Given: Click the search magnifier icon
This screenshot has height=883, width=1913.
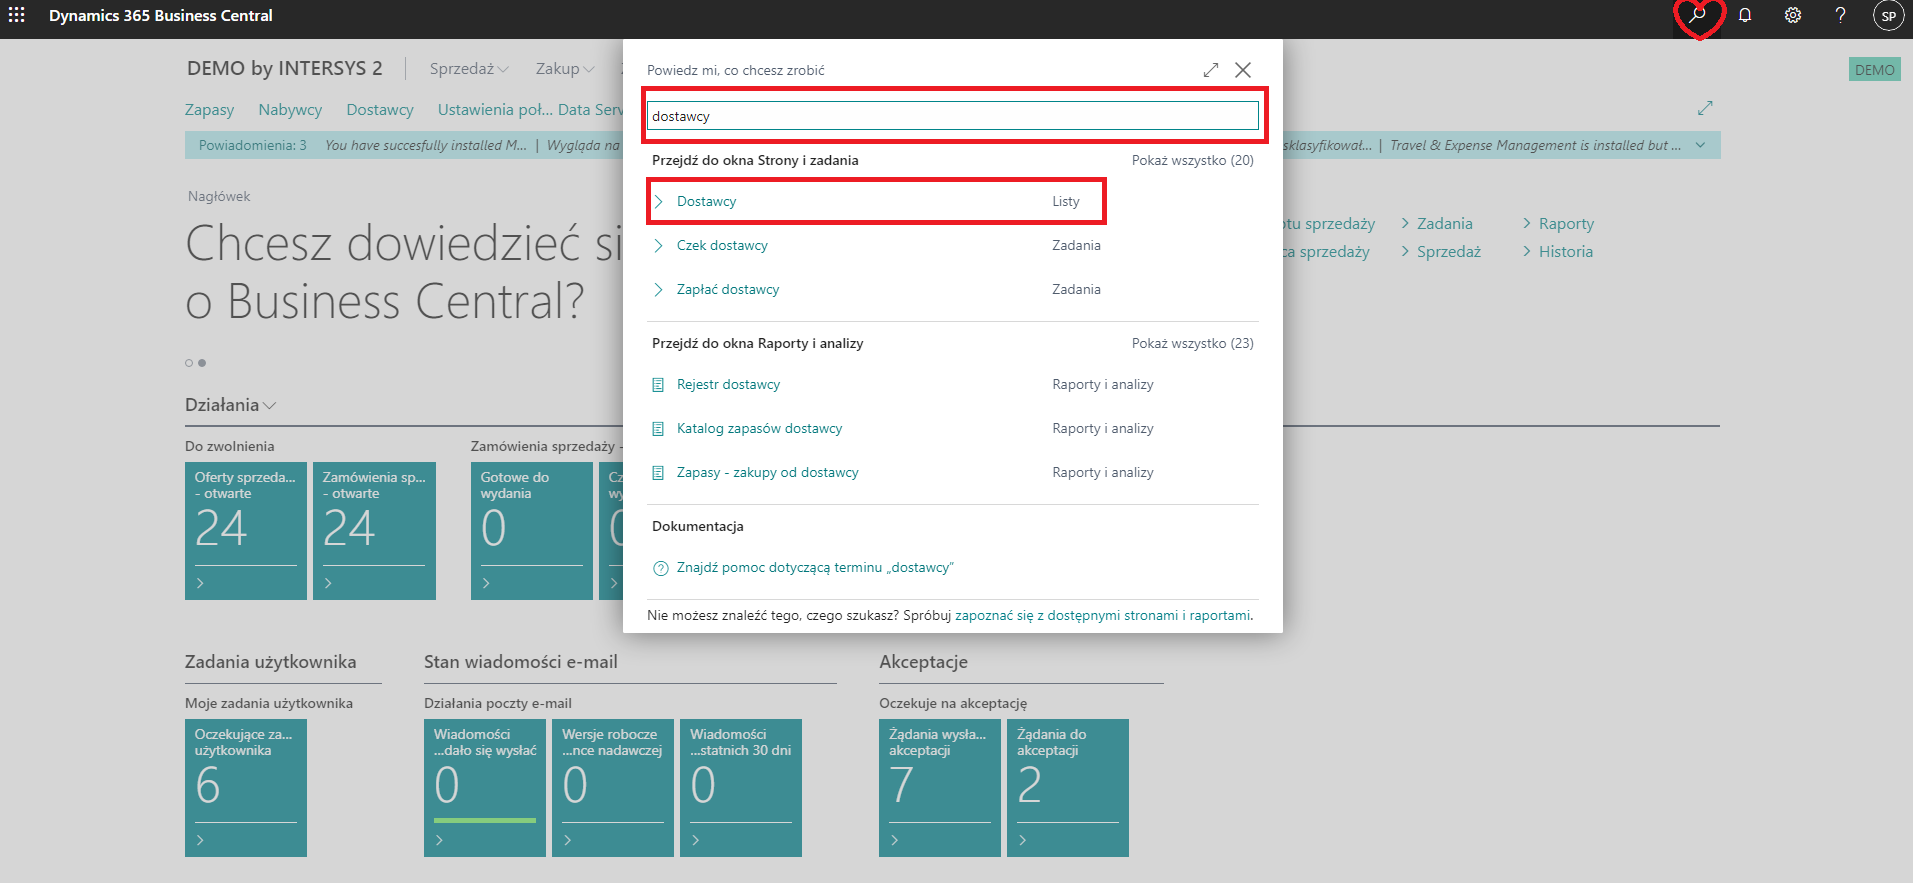Looking at the screenshot, I should point(1697,15).
